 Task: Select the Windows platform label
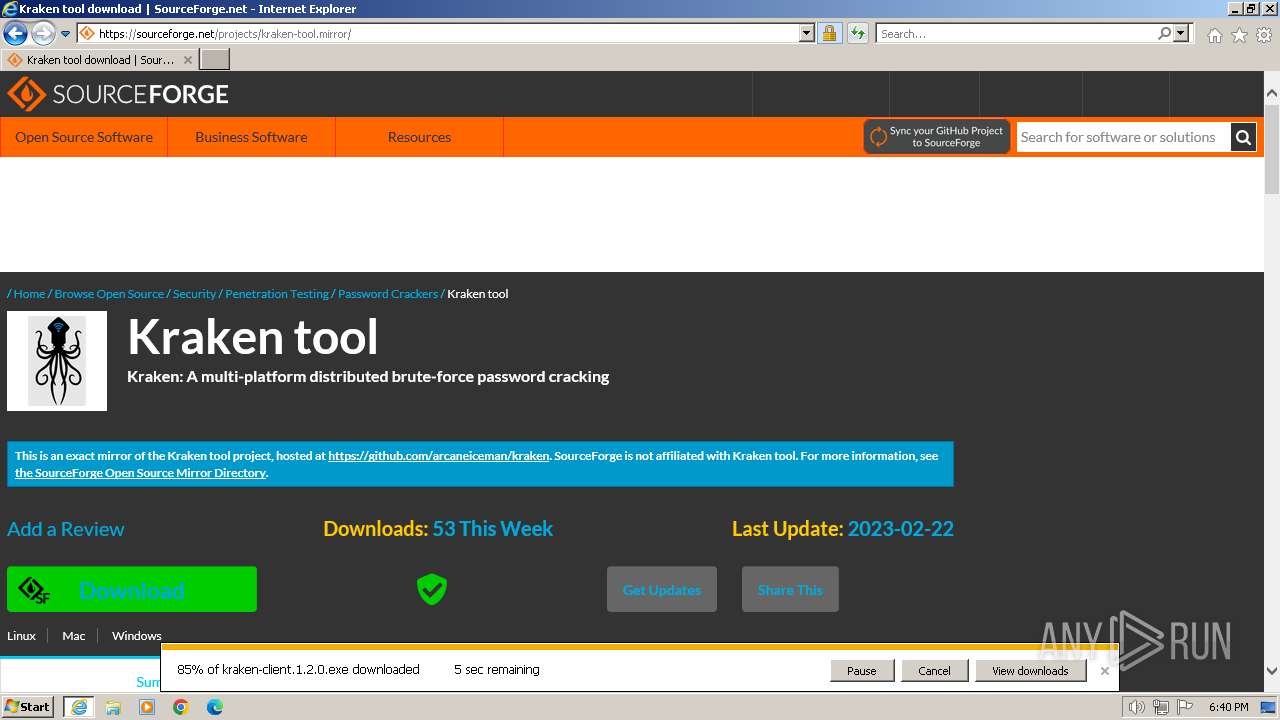tap(137, 636)
